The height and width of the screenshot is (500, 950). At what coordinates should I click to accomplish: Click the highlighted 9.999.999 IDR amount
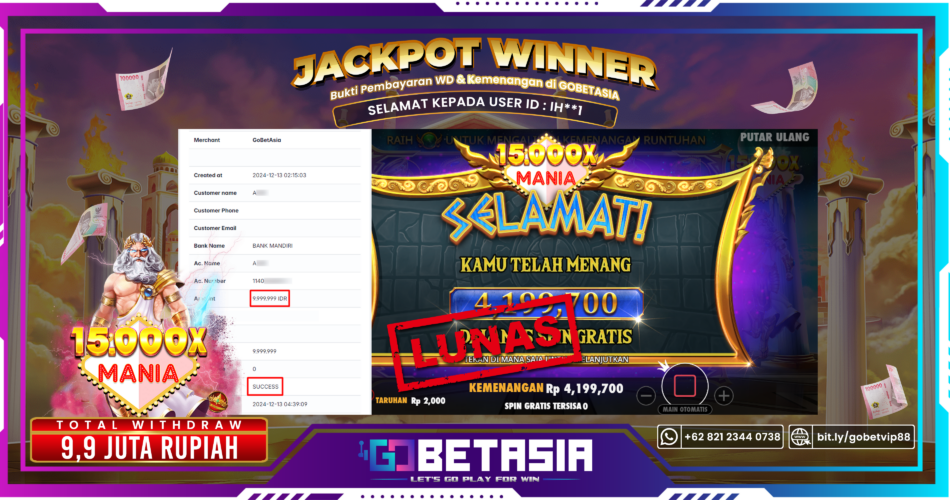(270, 299)
